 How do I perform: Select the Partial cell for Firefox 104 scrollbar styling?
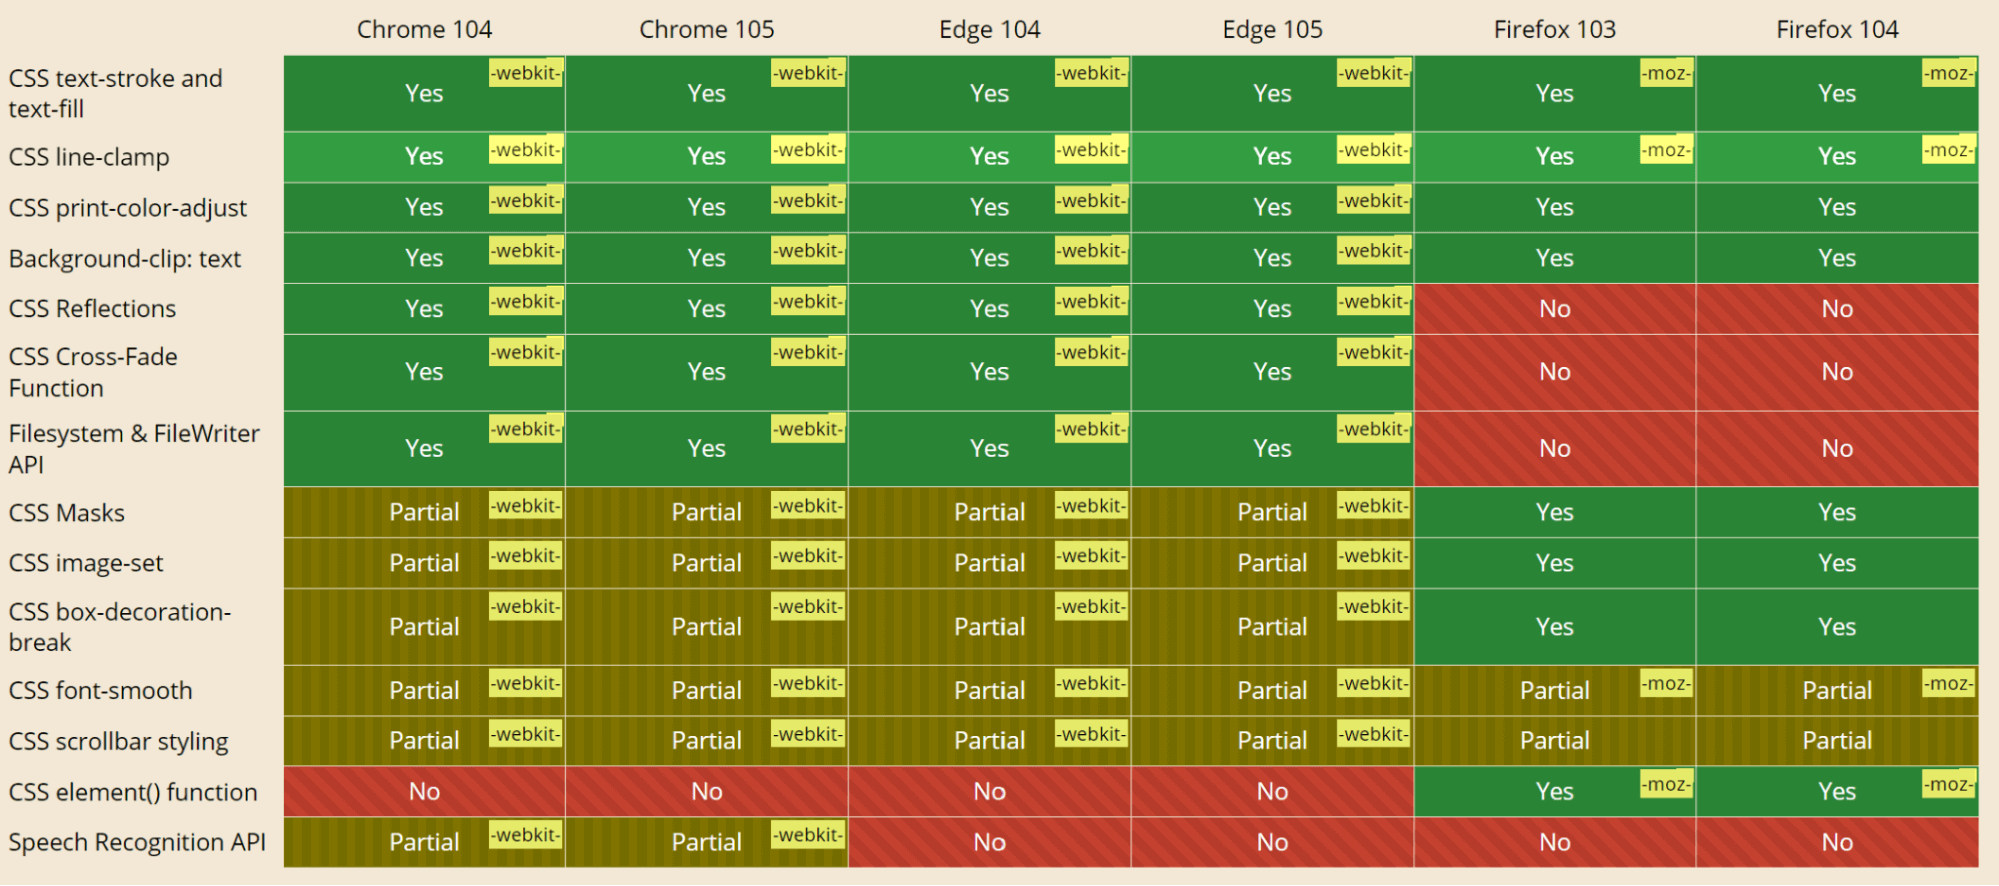point(1837,741)
